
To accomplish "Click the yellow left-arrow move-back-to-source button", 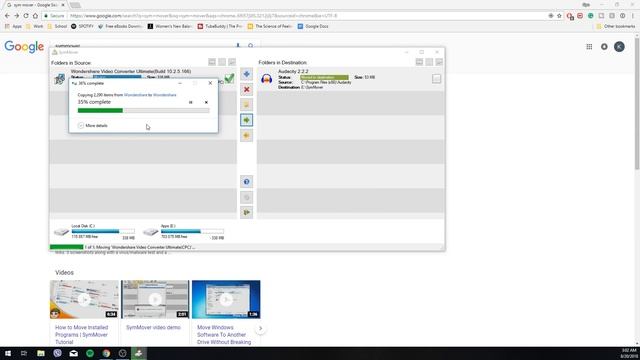I will click(x=247, y=136).
